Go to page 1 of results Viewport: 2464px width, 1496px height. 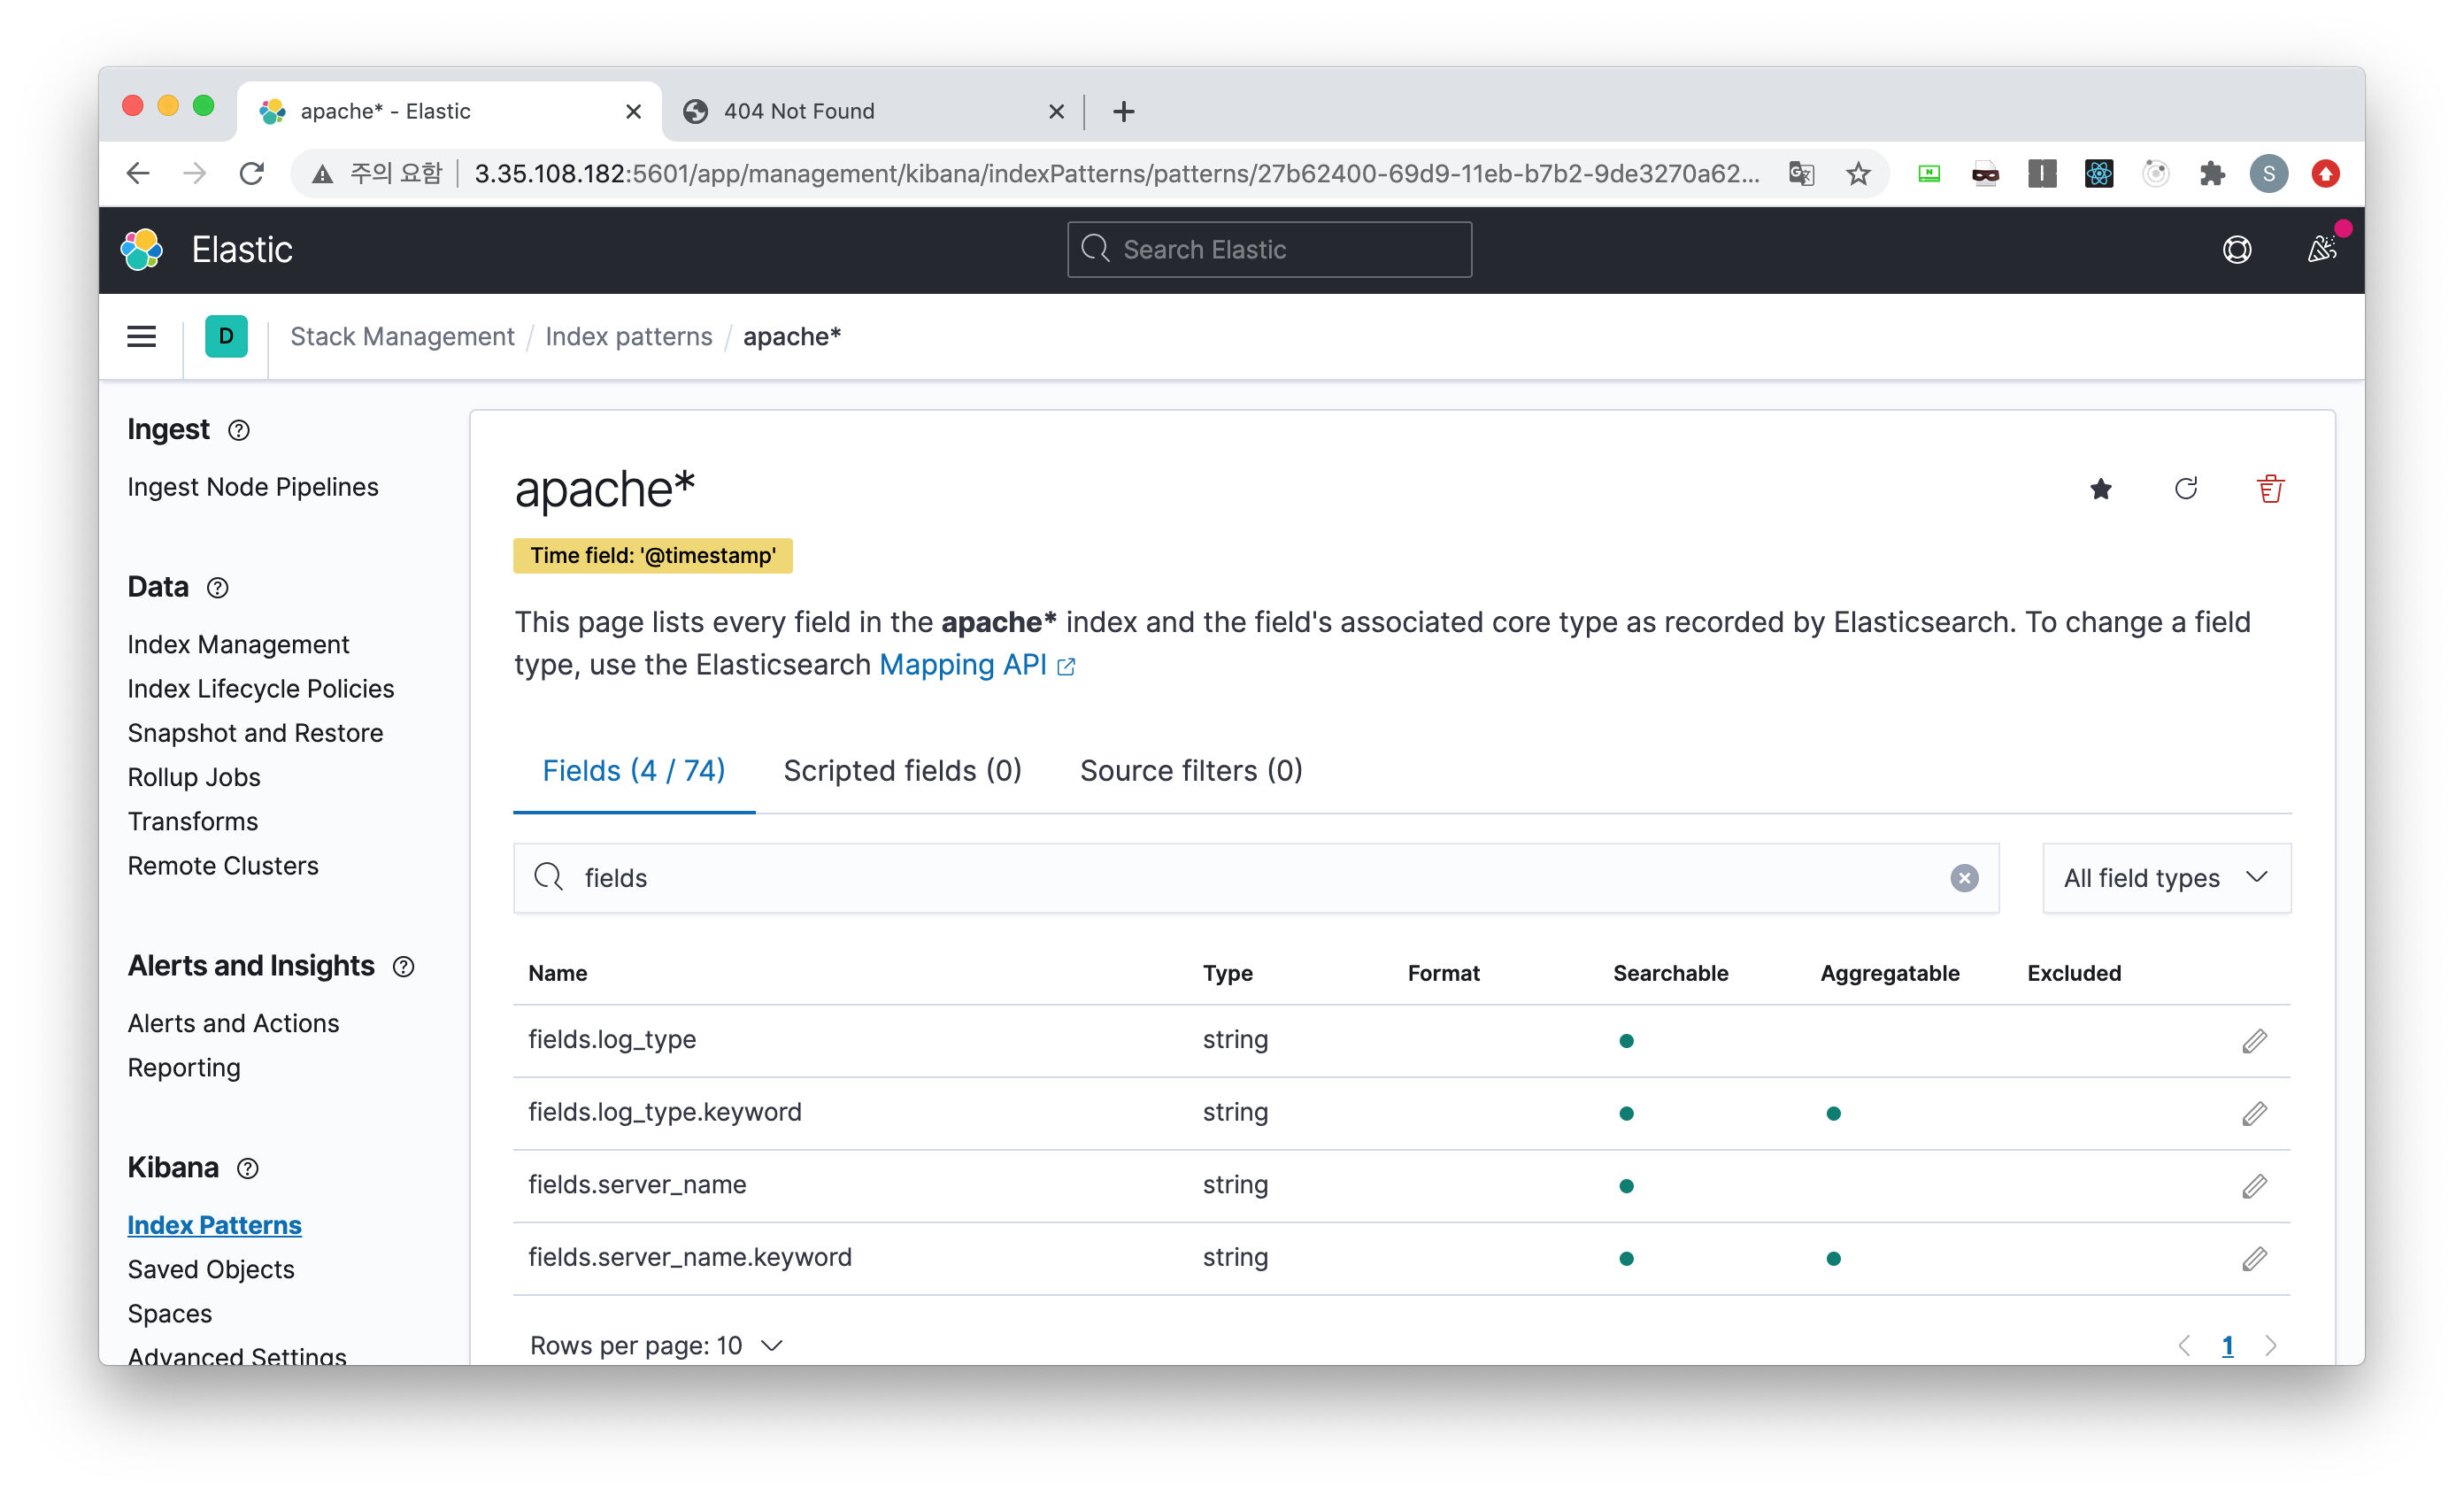[2227, 1346]
